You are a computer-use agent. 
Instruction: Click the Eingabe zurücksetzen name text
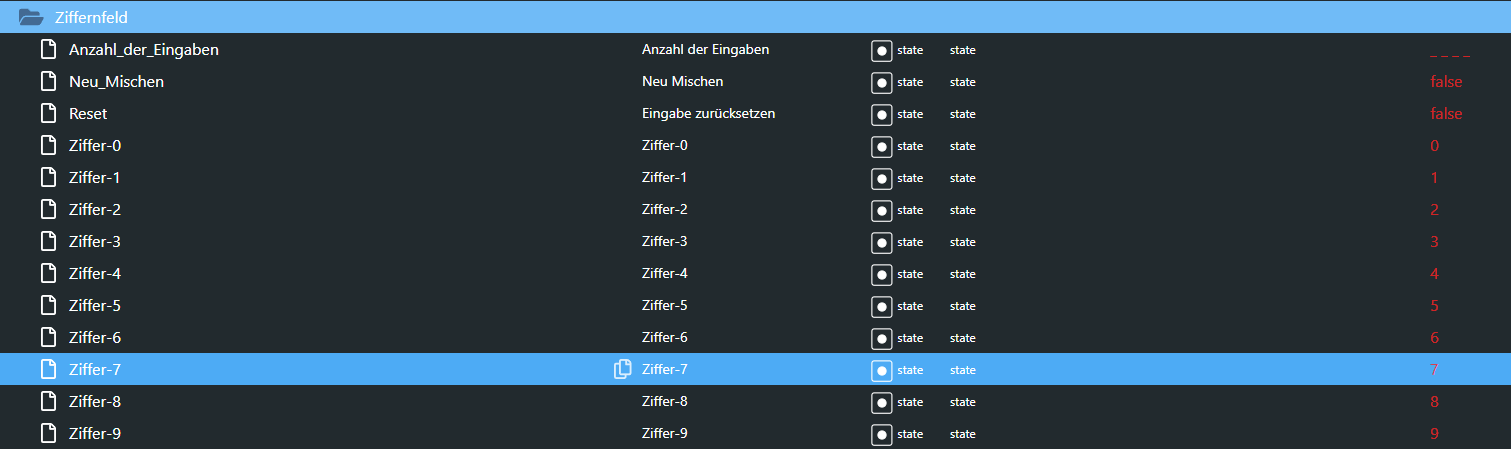(x=708, y=114)
